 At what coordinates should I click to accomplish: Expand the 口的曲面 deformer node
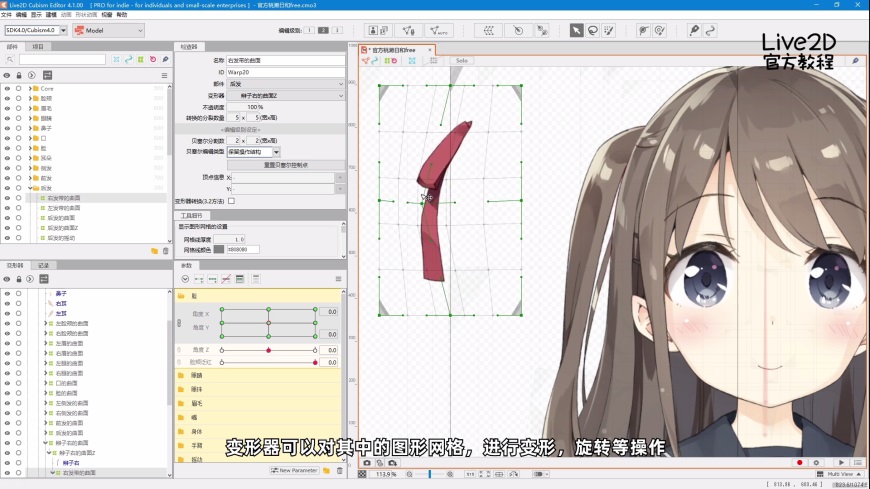[45, 383]
